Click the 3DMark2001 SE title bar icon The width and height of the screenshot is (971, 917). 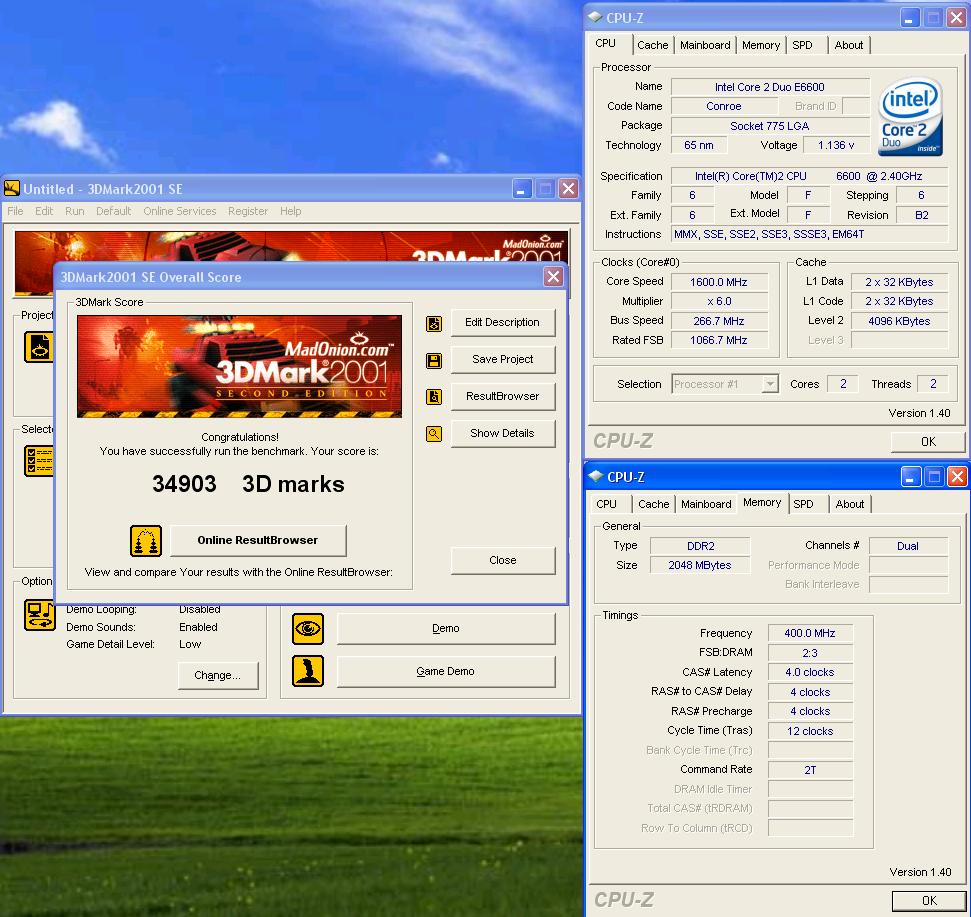tap(11, 188)
